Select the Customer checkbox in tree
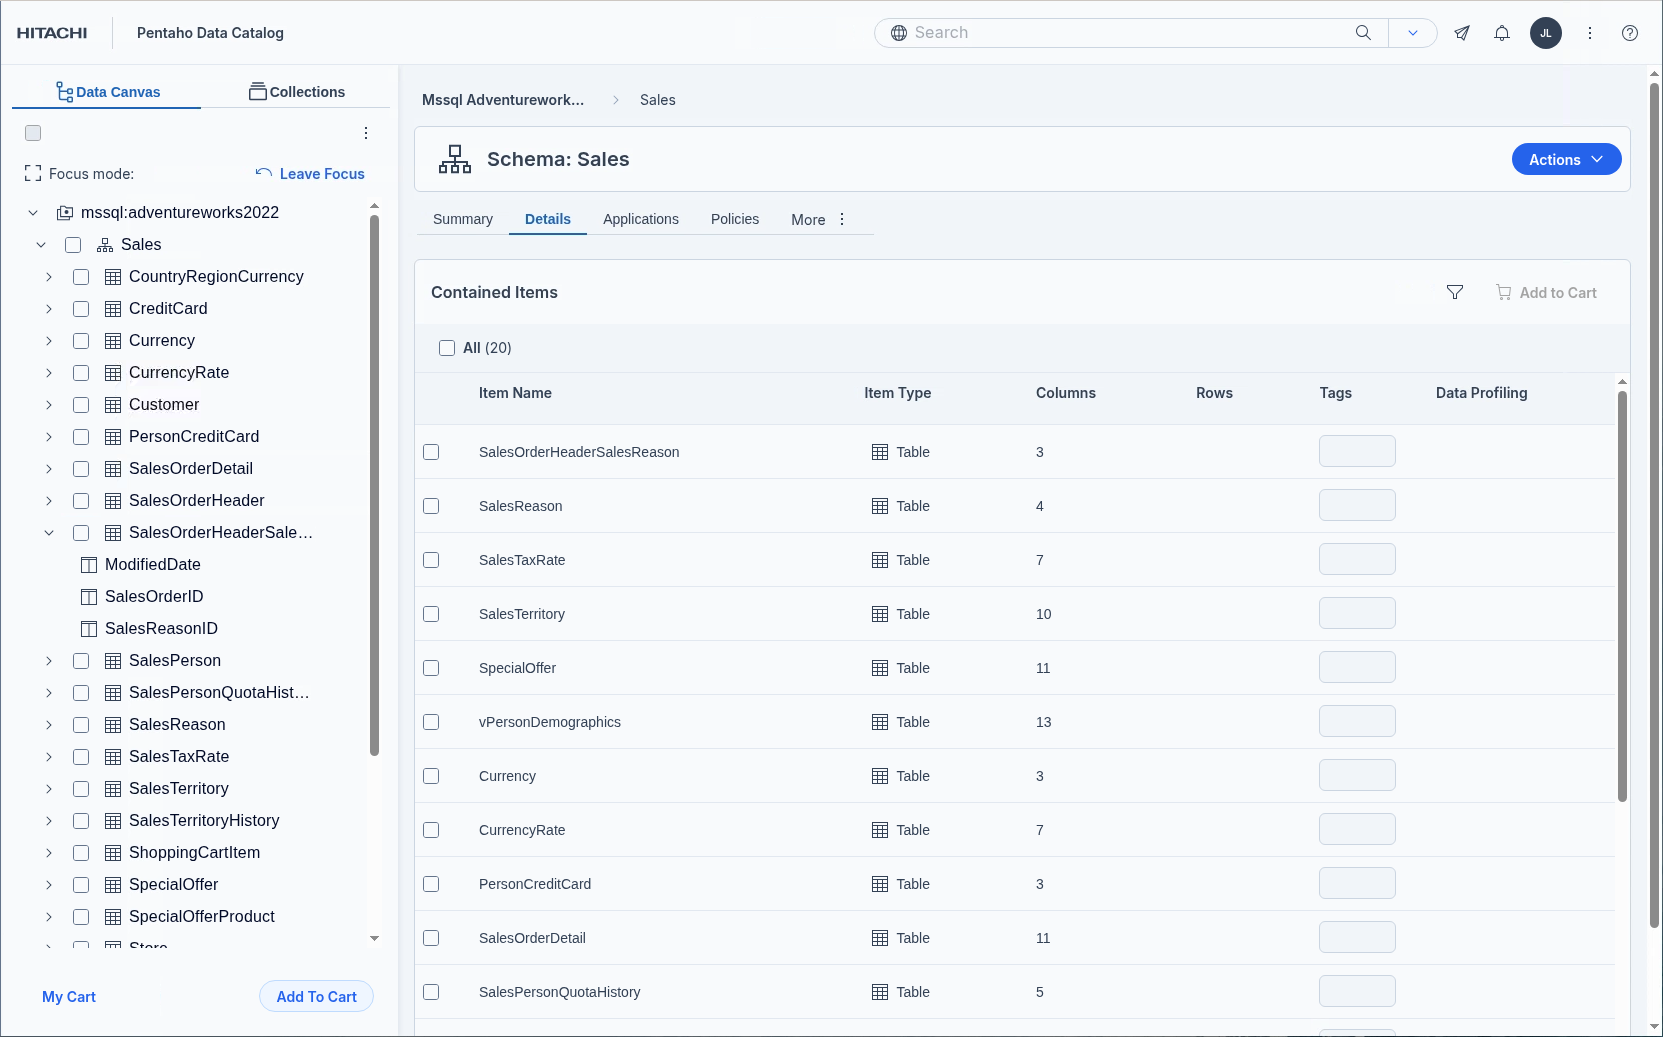Image resolution: width=1663 pixels, height=1037 pixels. tap(81, 405)
